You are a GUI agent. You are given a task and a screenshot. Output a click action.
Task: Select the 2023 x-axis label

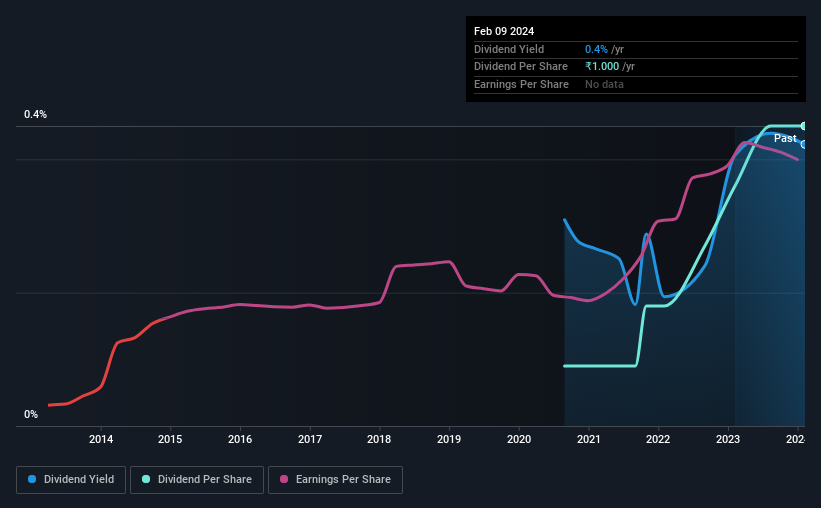pos(728,439)
